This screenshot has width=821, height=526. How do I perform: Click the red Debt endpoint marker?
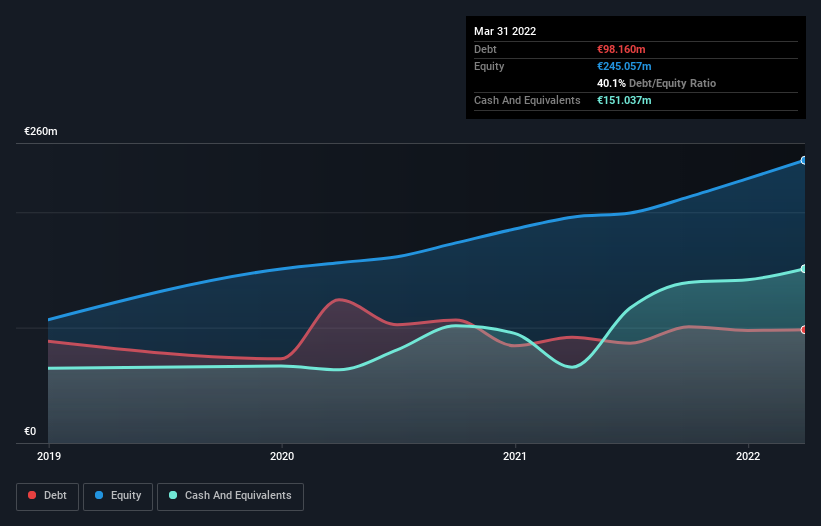[804, 330]
